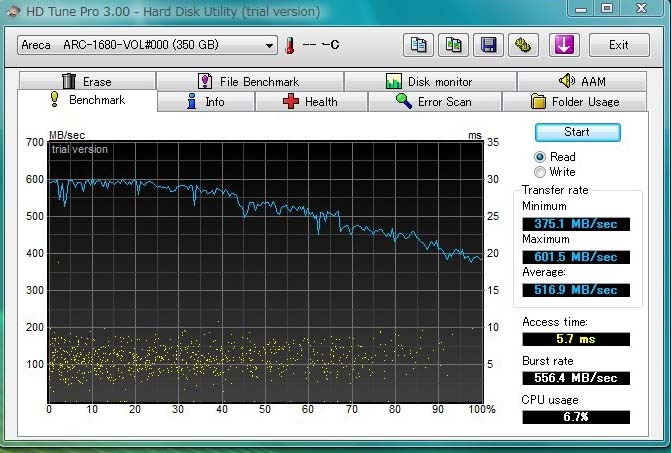This screenshot has width=671, height=453.
Task: Click the thermometer temperature icon
Action: [291, 45]
